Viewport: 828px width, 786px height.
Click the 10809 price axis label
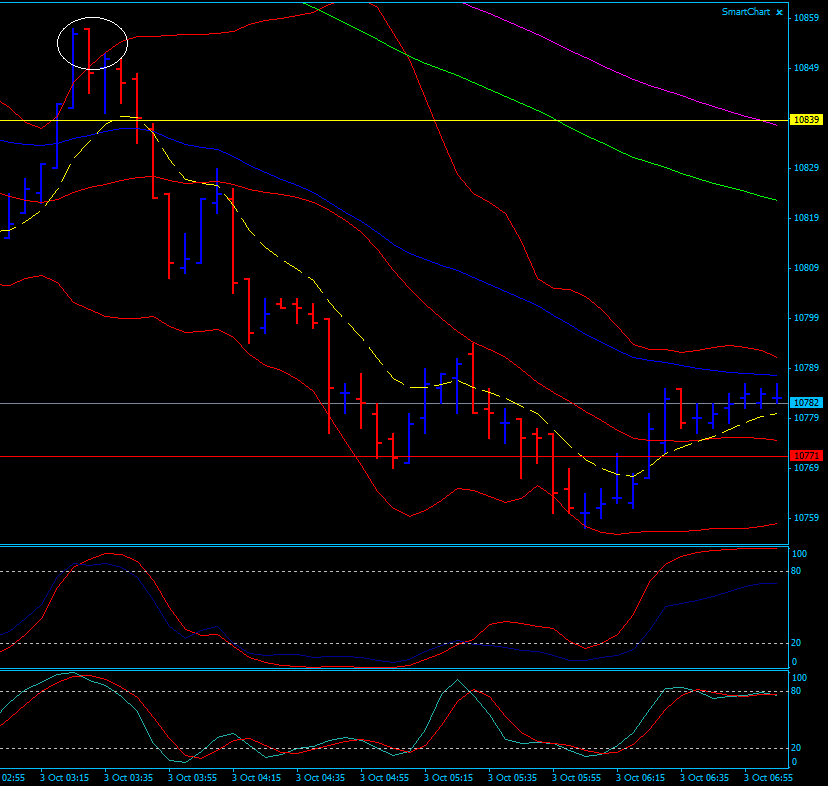pyautogui.click(x=806, y=268)
